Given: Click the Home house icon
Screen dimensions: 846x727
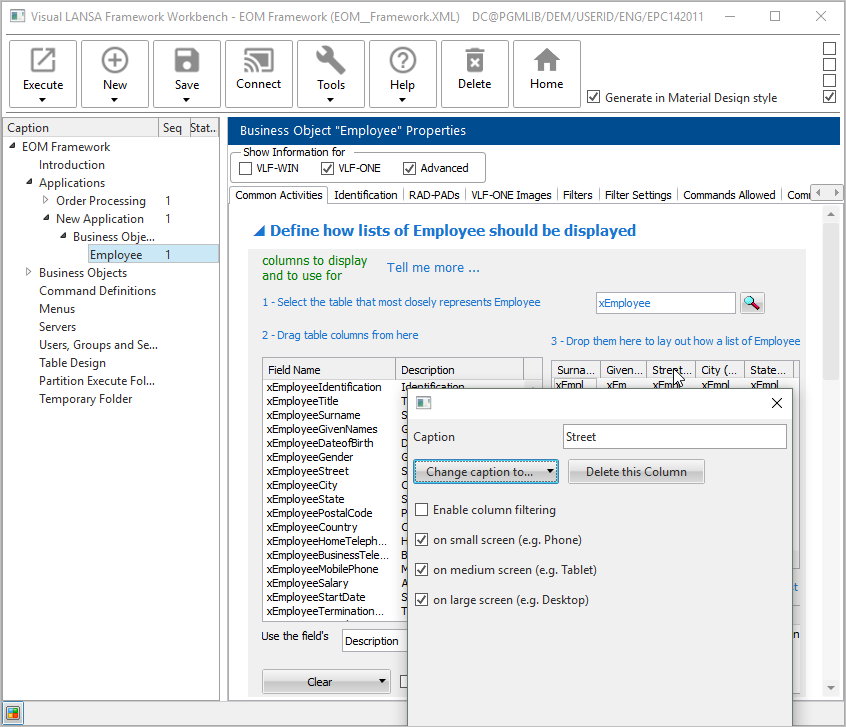Looking at the screenshot, I should [547, 62].
